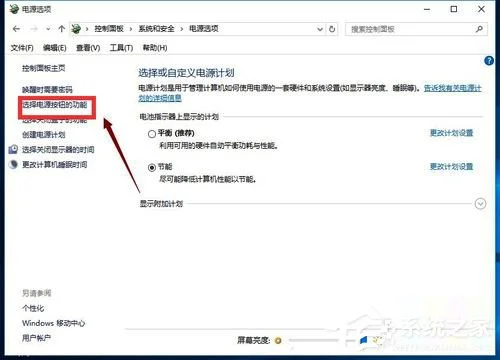500x360 pixels.
Task: Open the 文件(F) menu
Action: click(22, 48)
